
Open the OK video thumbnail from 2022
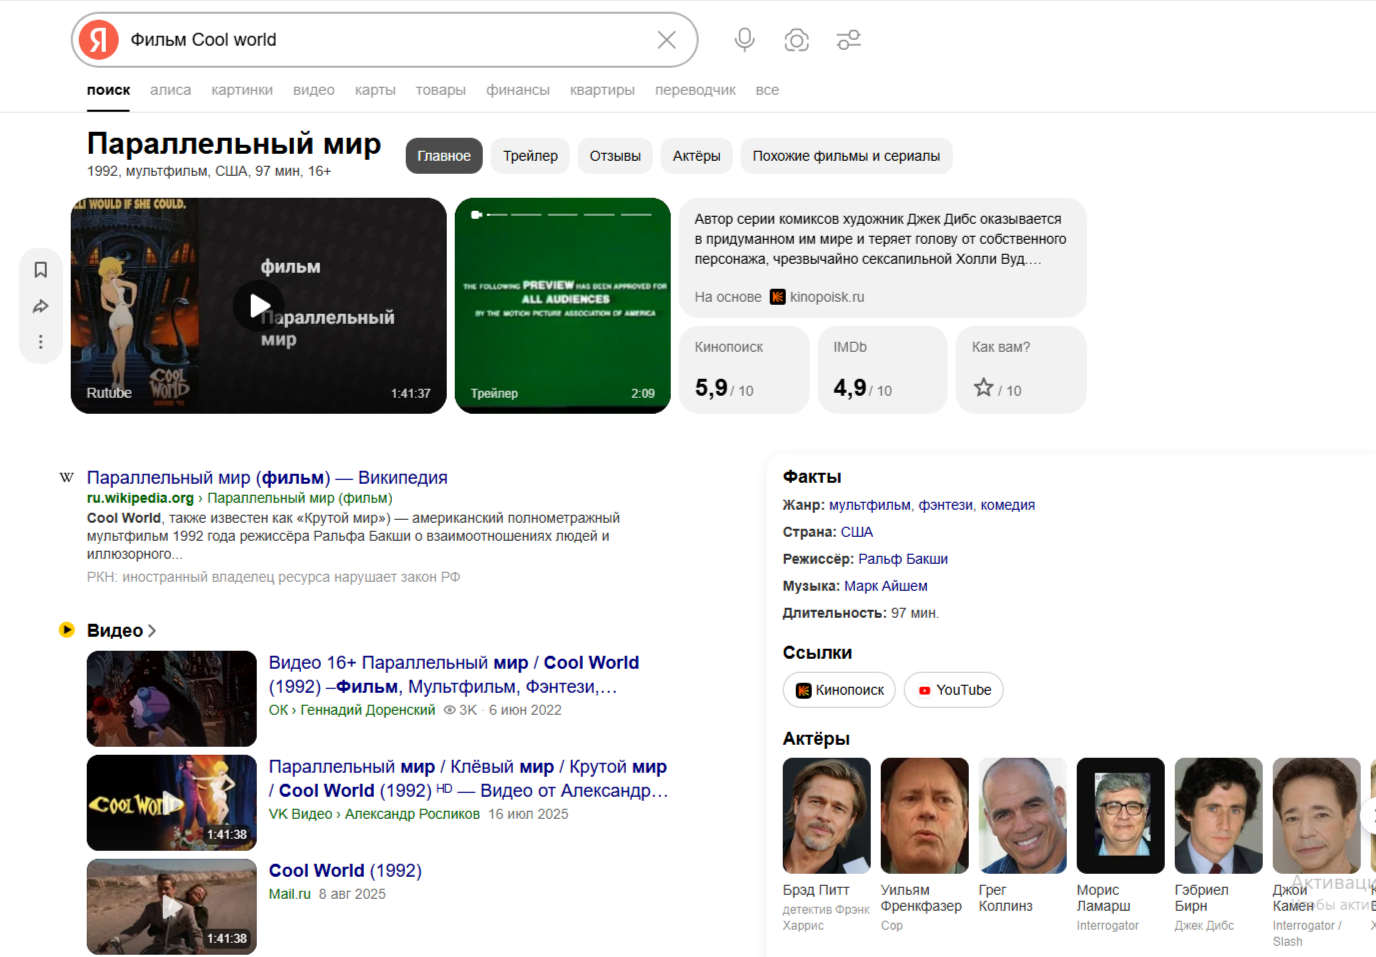pyautogui.click(x=172, y=699)
